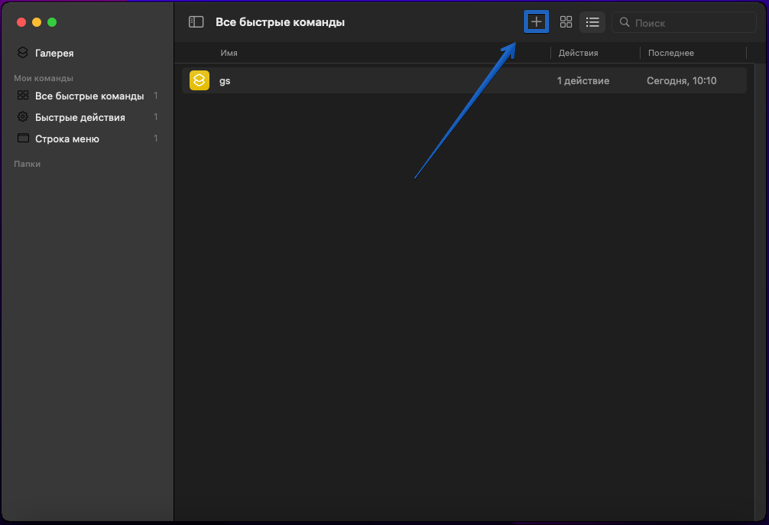Open Галерея in sidebar

click(x=54, y=53)
